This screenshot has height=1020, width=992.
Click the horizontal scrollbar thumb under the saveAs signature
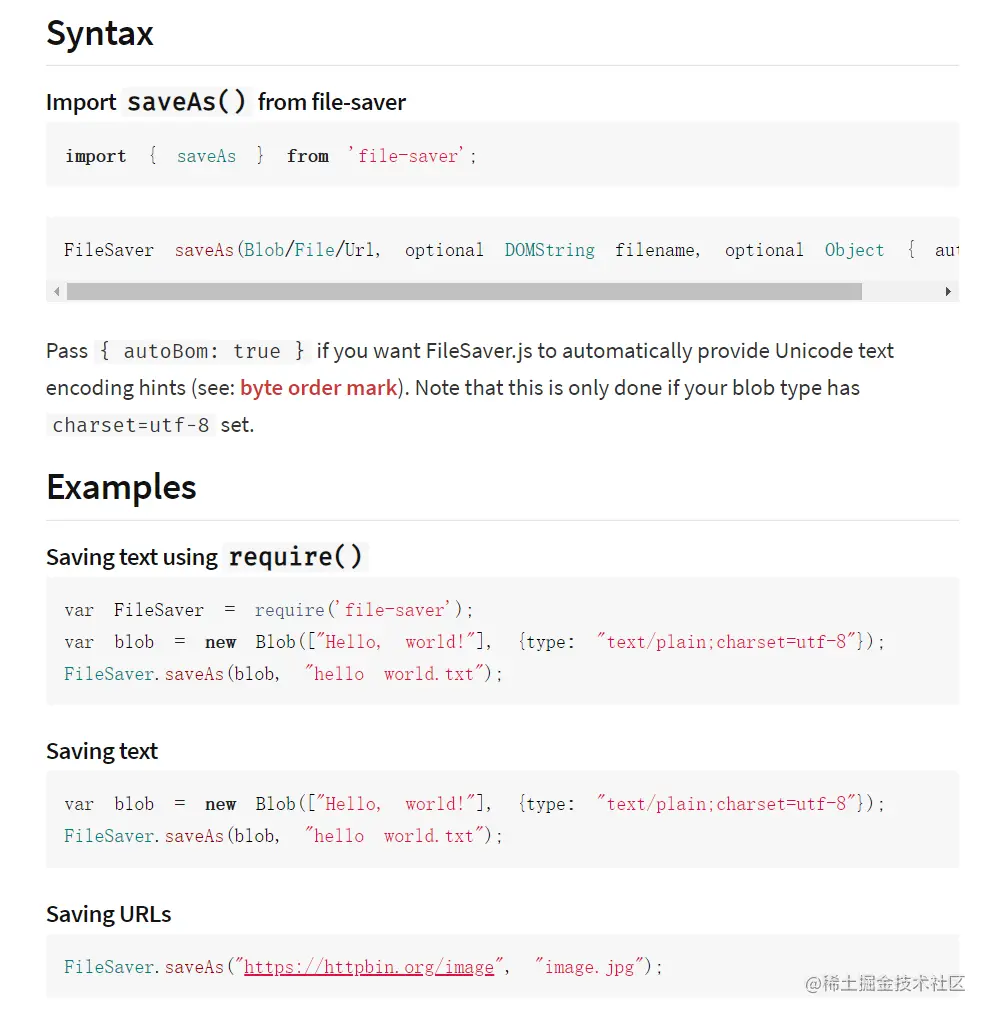[464, 292]
